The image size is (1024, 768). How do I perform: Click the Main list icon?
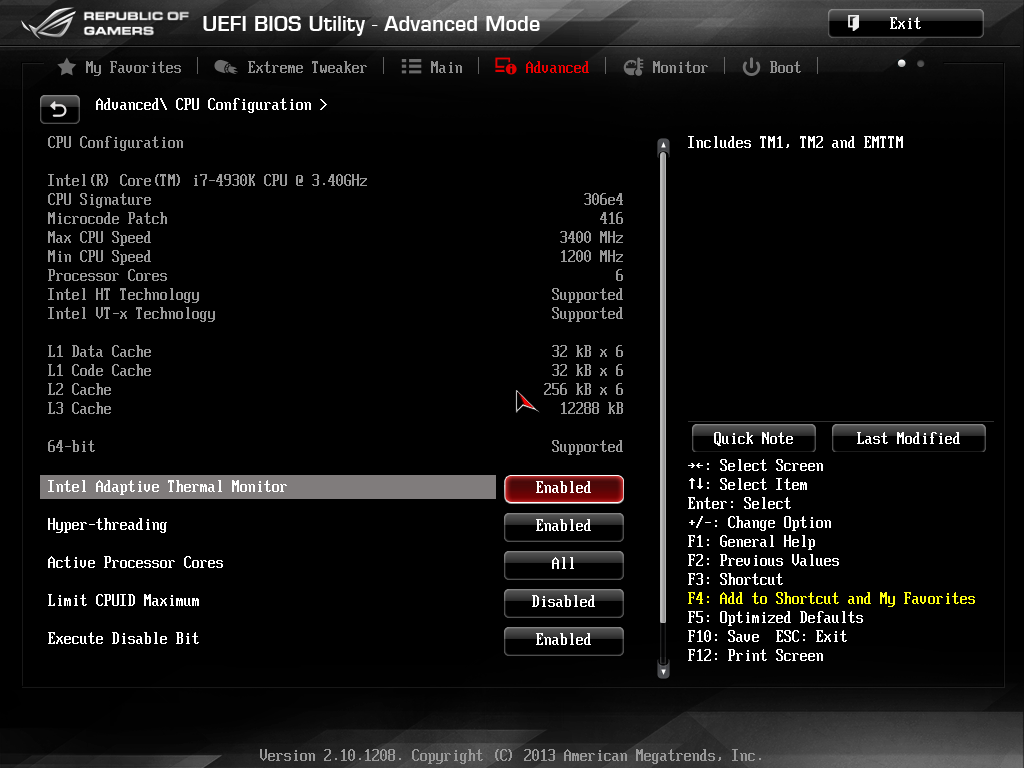411,67
